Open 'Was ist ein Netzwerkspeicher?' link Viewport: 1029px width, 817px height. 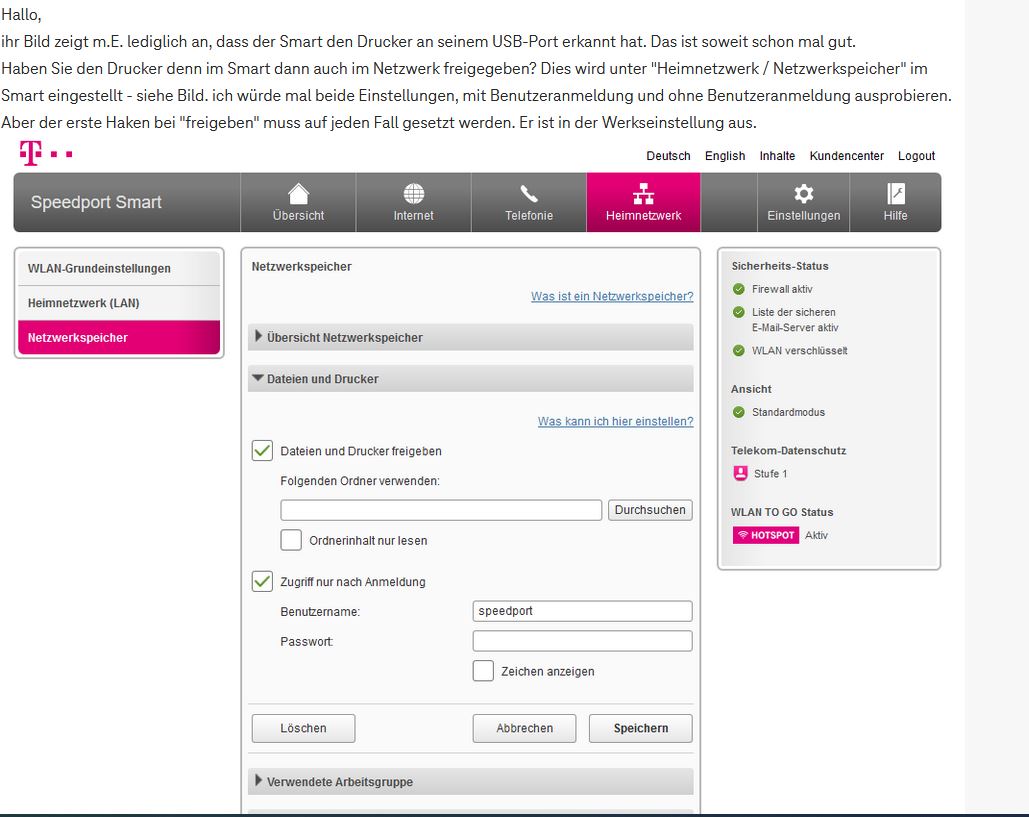click(x=612, y=297)
